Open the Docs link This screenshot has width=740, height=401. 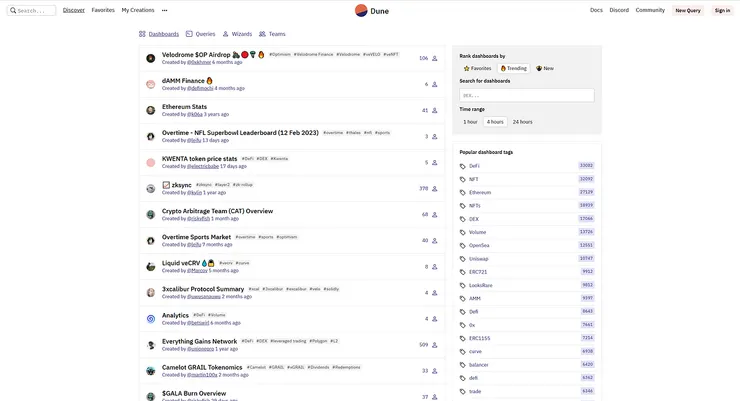click(596, 10)
